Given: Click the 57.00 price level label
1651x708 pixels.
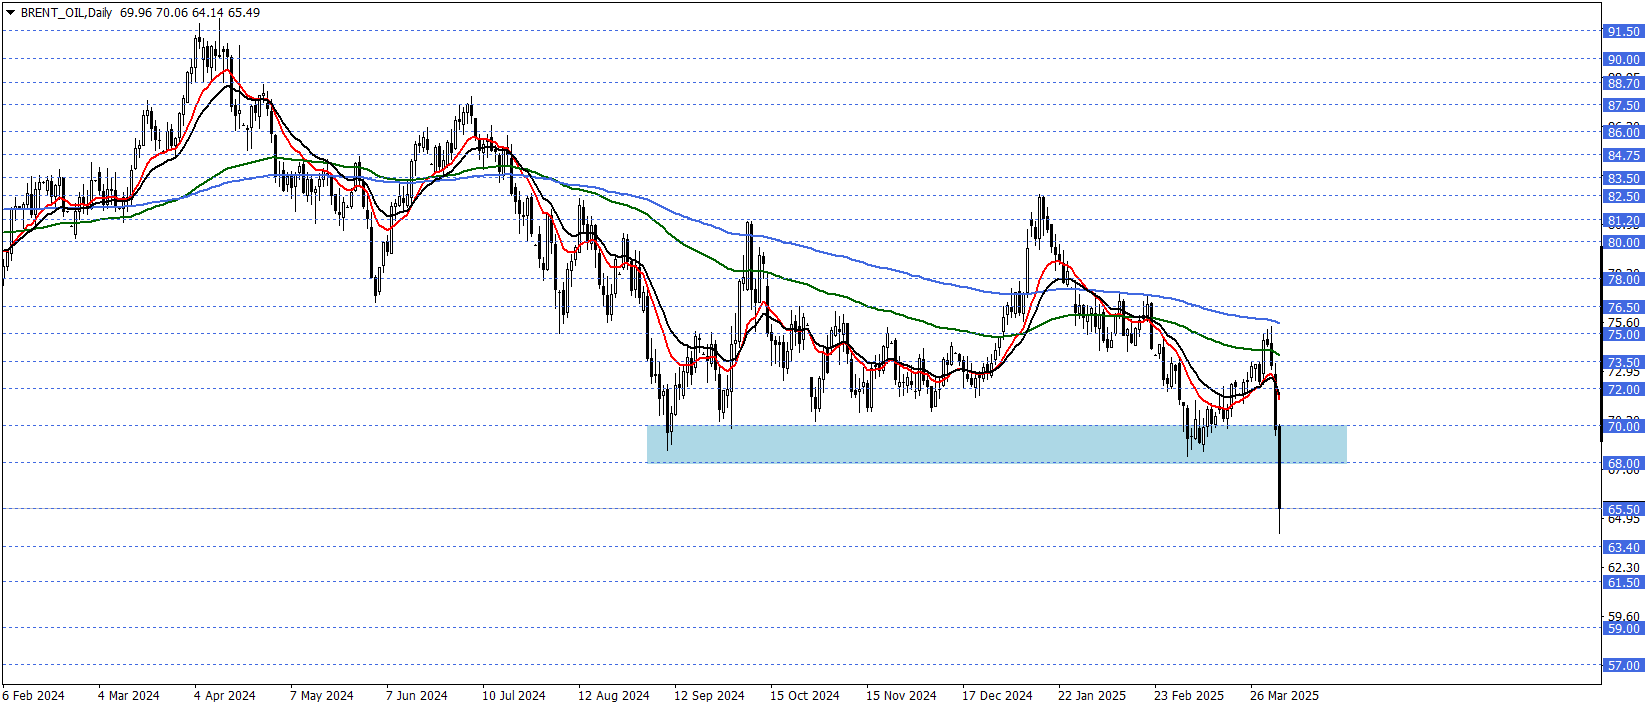Looking at the screenshot, I should (x=1624, y=666).
